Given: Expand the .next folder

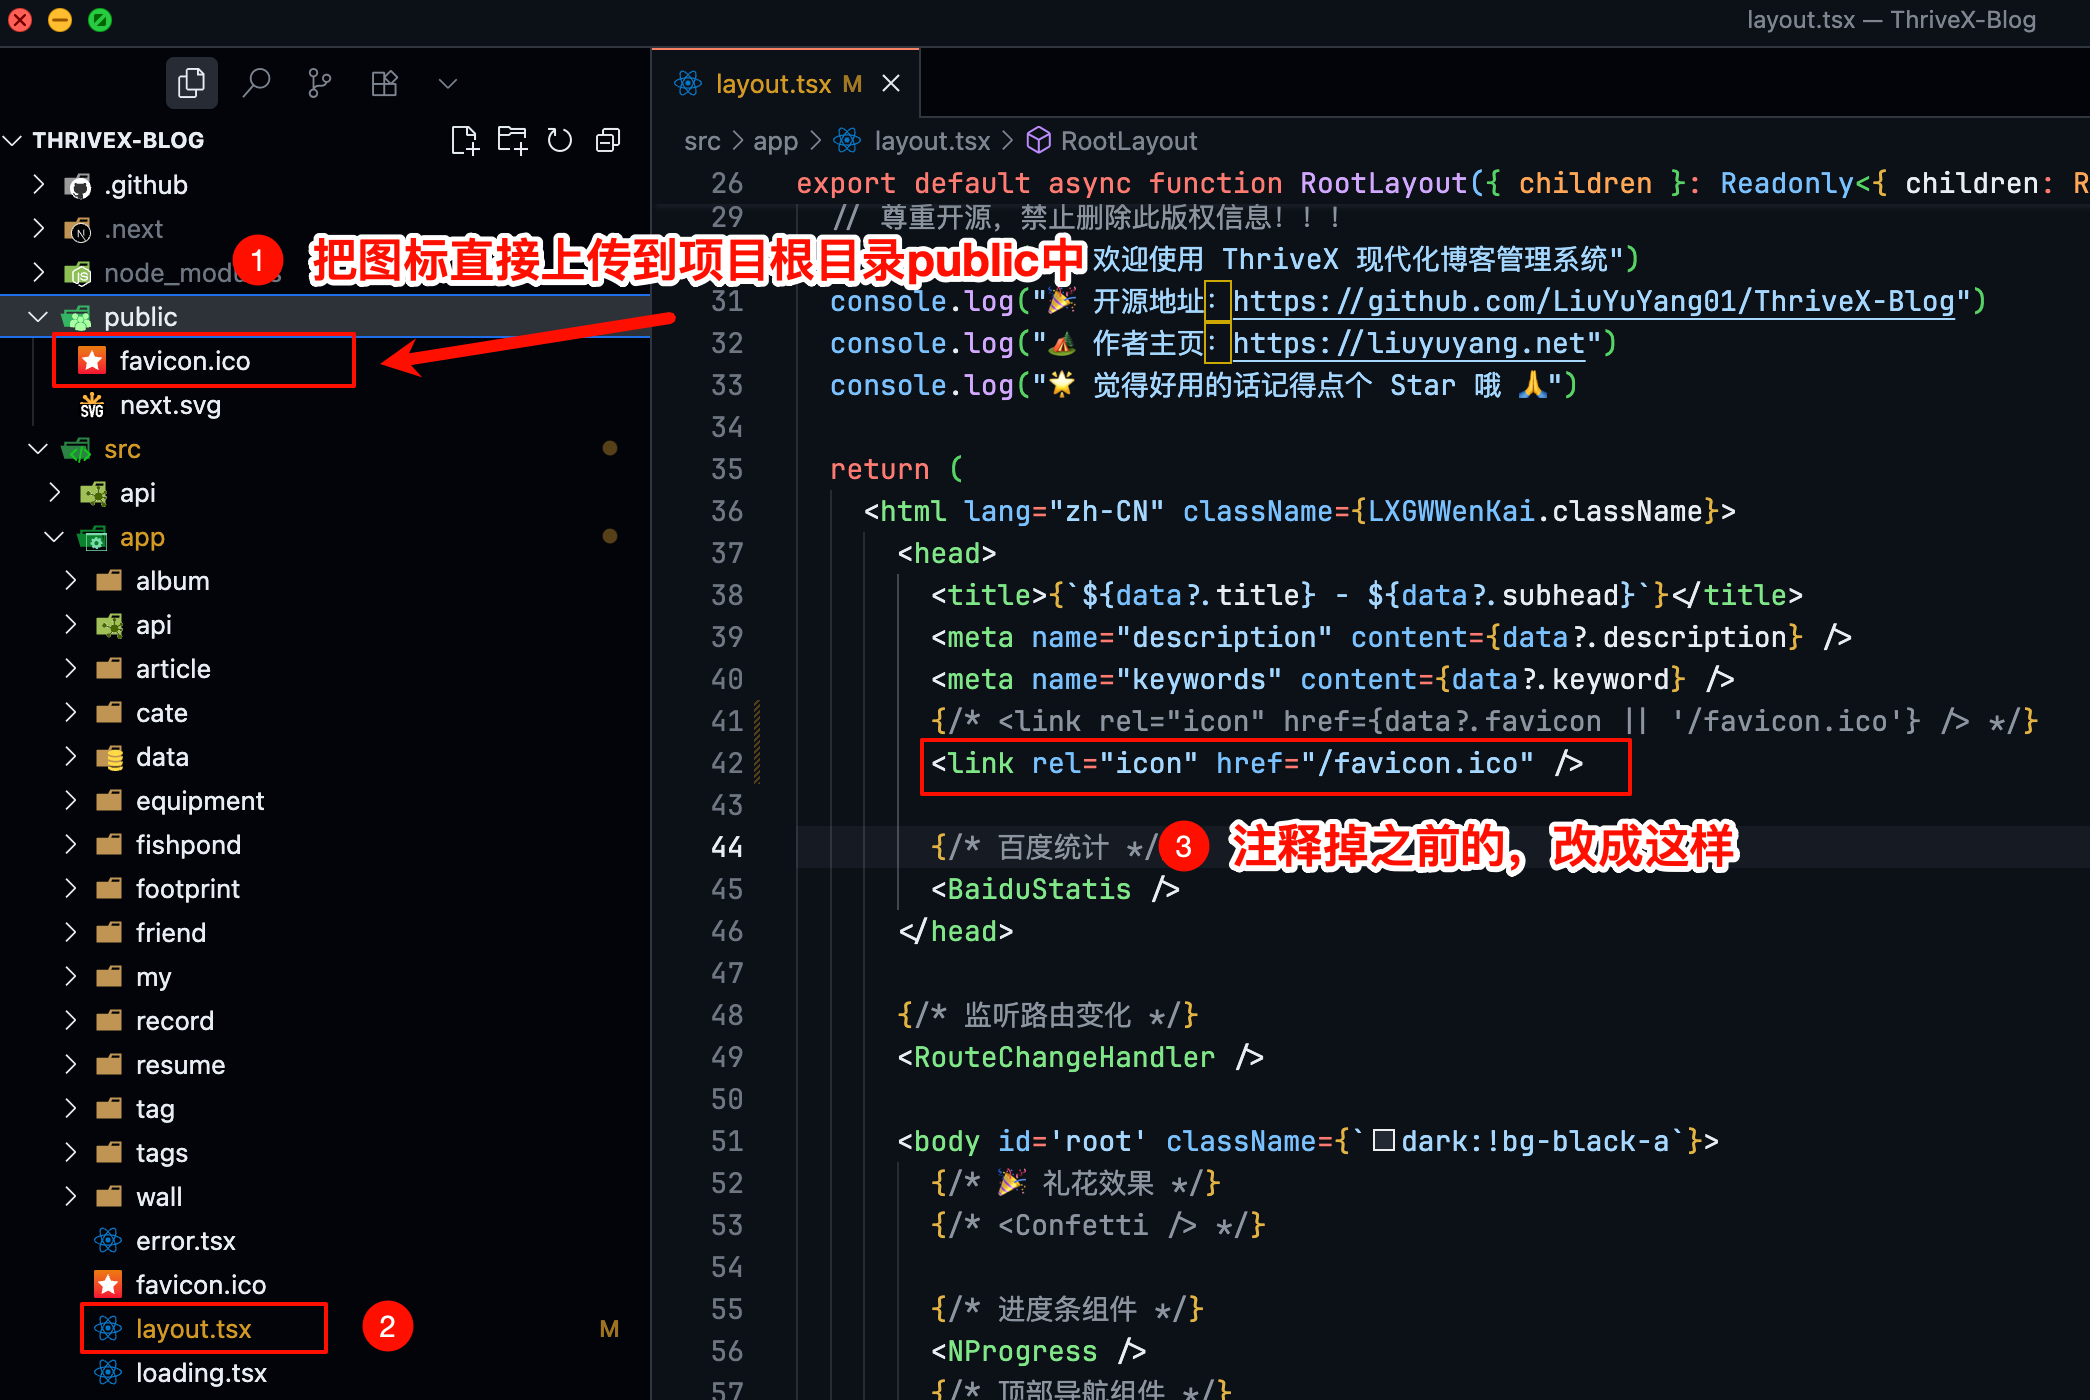Looking at the screenshot, I should pyautogui.click(x=38, y=228).
